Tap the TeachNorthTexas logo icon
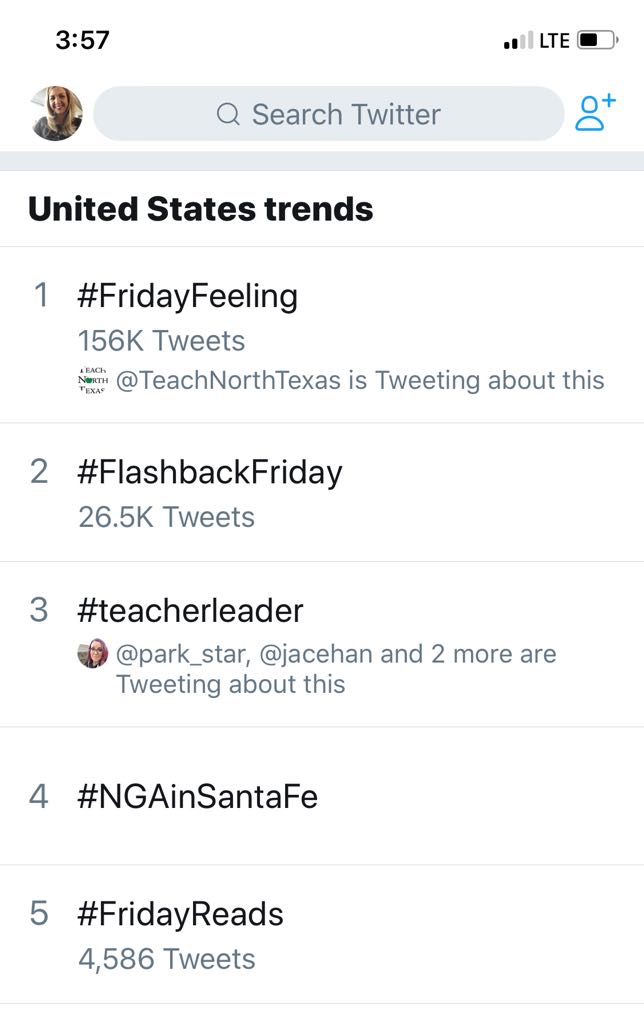This screenshot has width=644, height=1024. point(92,381)
